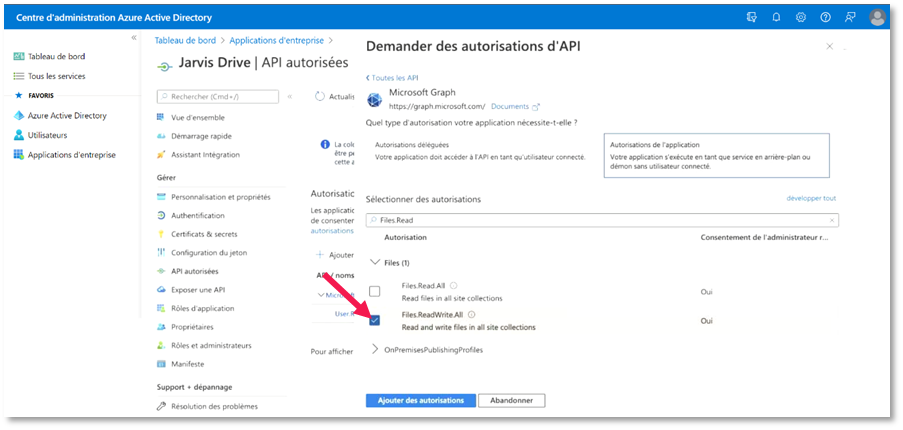
Task: Show info for Files.Read.All
Action: 453,285
